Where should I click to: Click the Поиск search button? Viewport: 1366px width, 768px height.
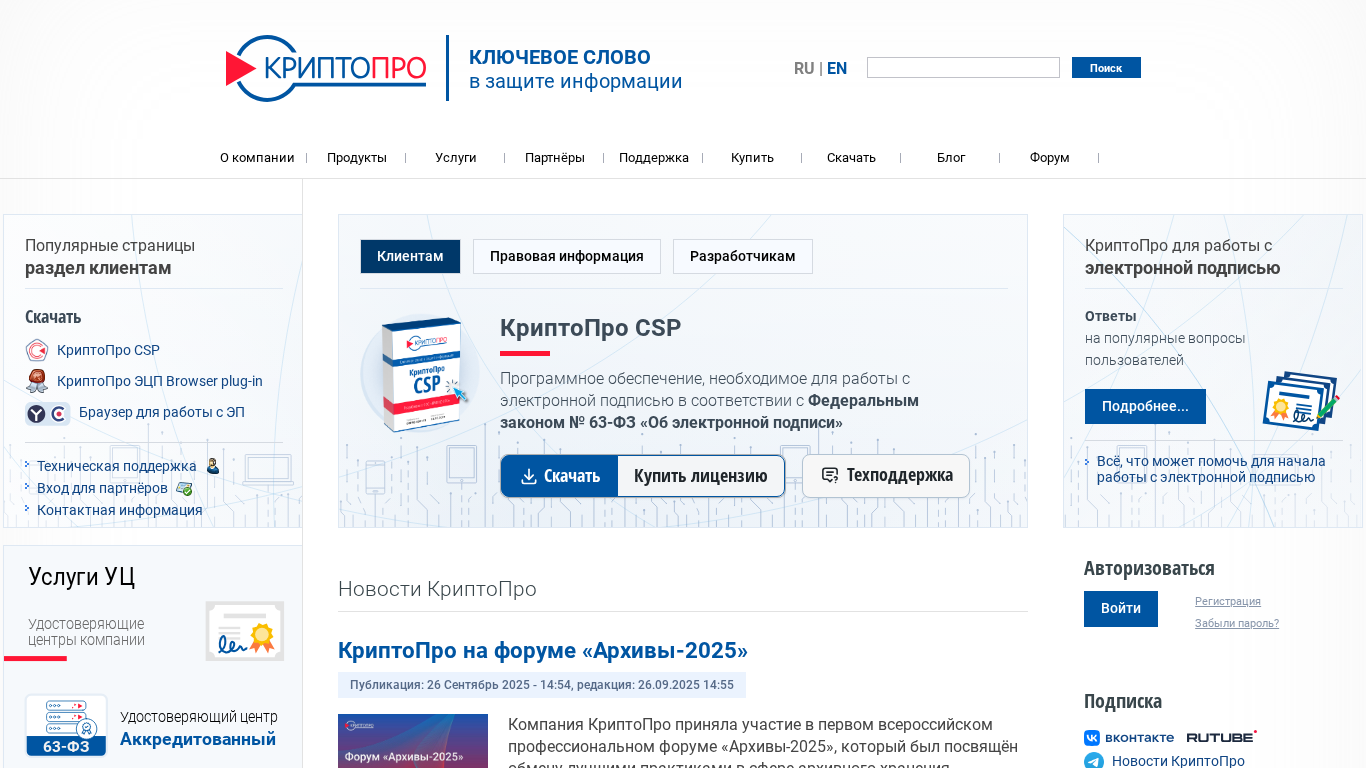(1106, 68)
